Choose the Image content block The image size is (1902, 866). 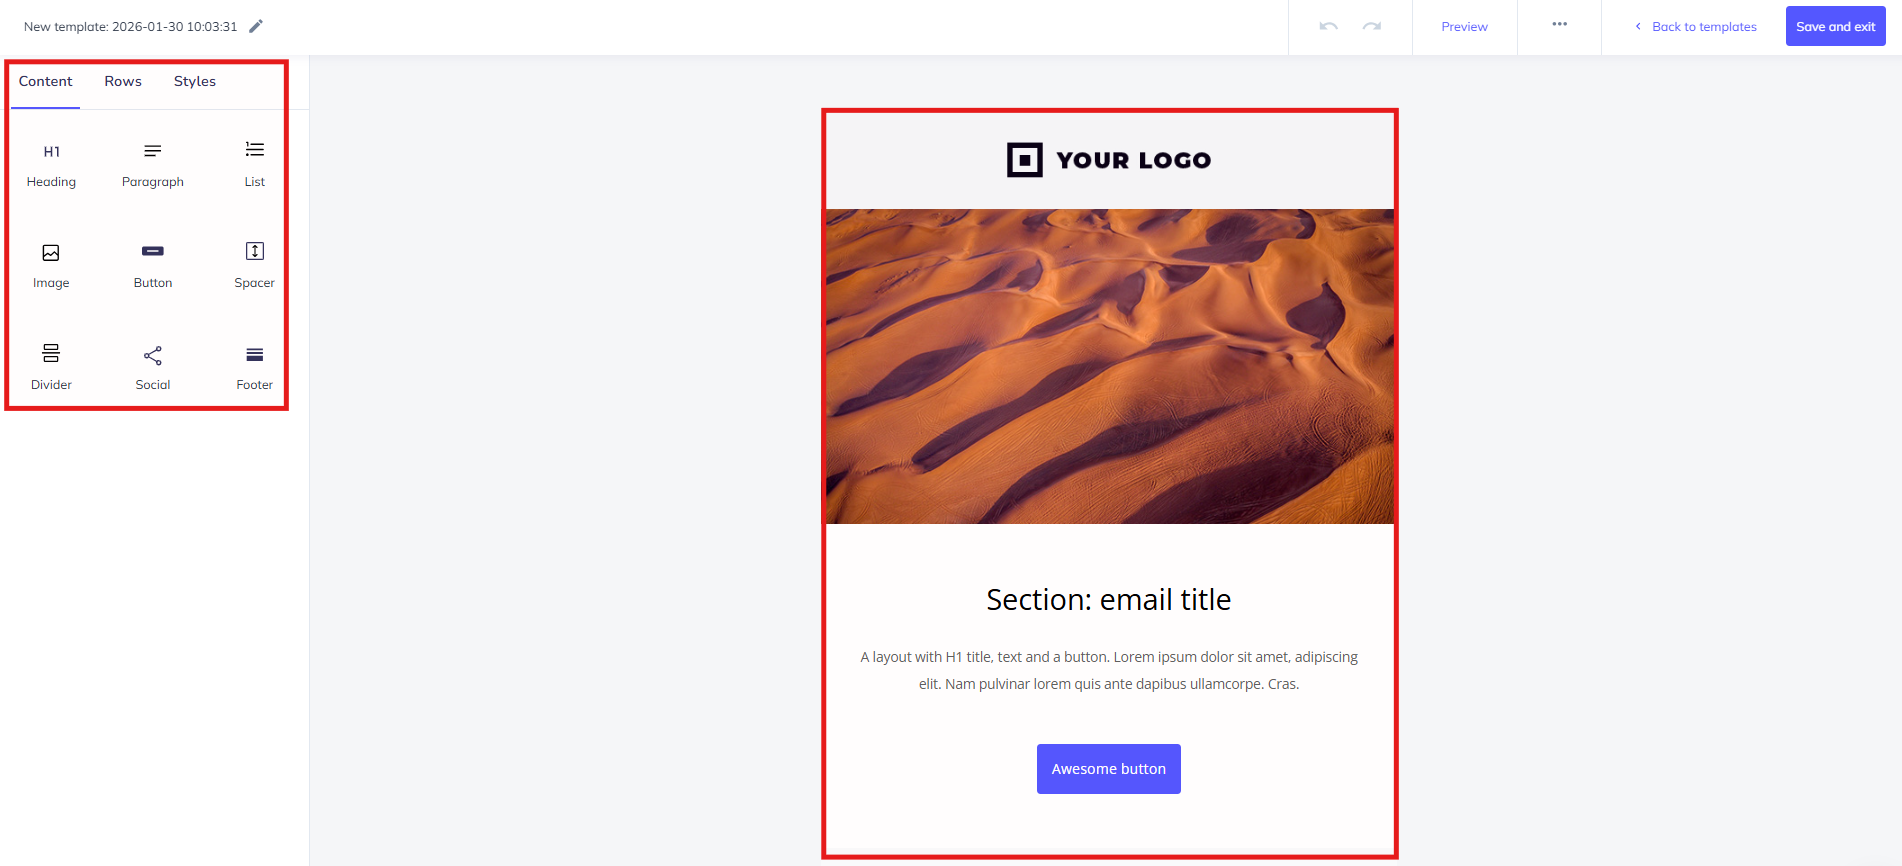[x=51, y=266]
